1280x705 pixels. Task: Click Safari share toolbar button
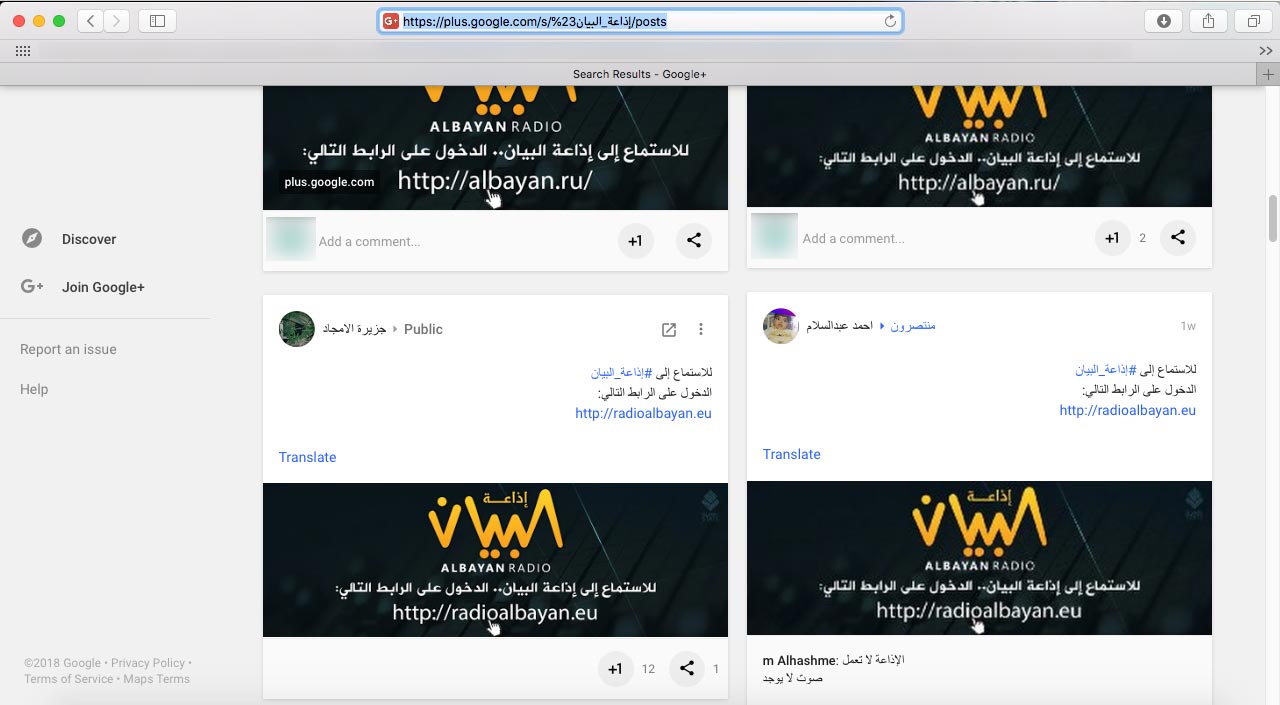pos(1209,21)
